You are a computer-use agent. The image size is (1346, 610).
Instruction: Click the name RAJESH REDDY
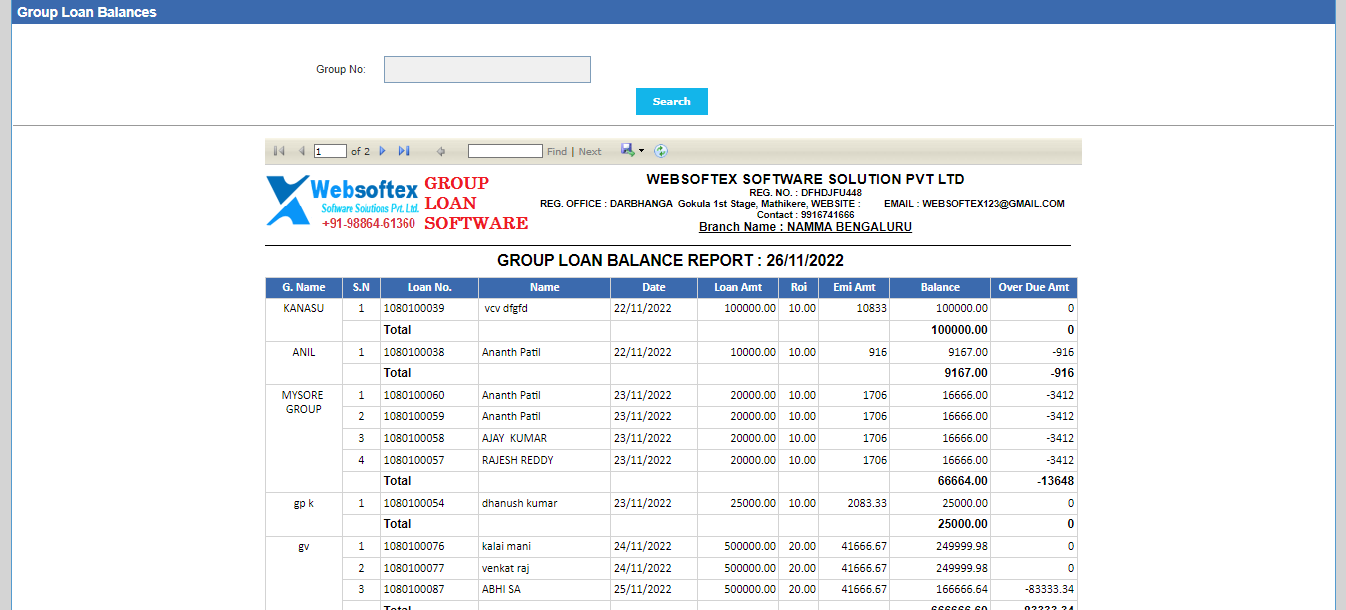518,460
